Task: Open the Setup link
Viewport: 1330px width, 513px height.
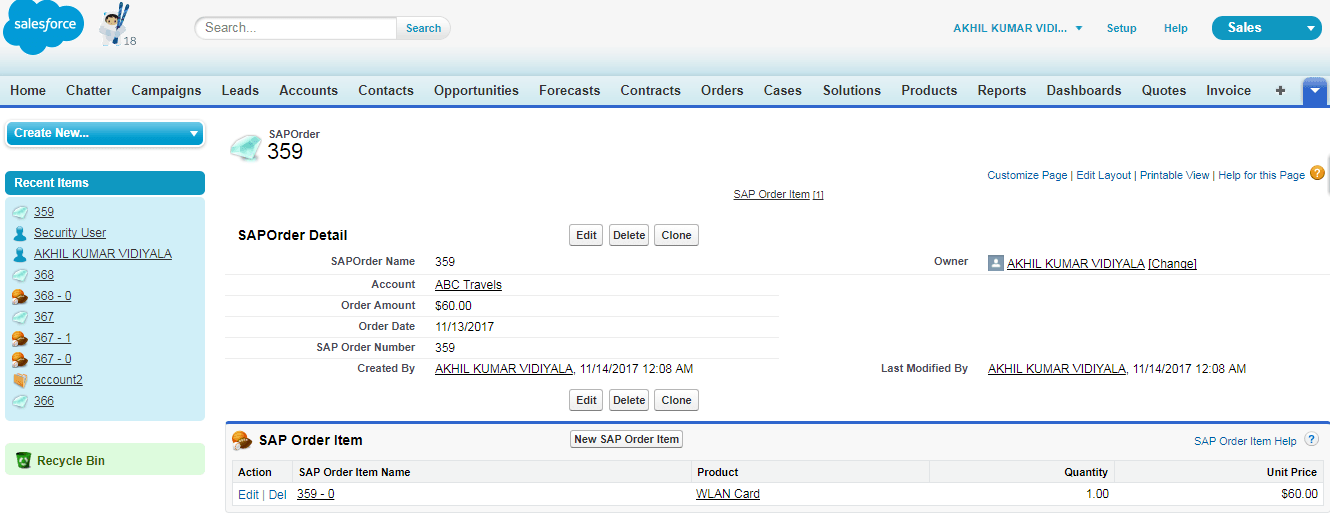Action: coord(1121,28)
